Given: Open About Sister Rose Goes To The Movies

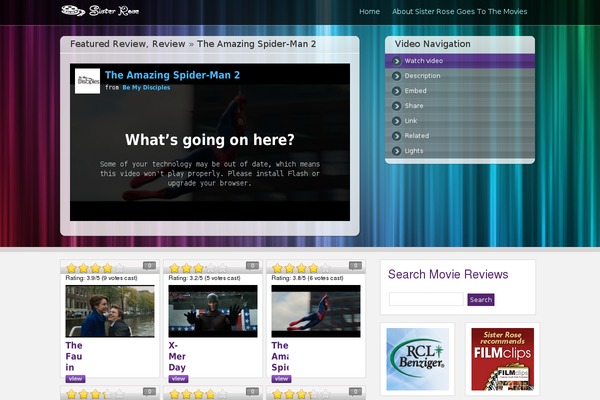Looking at the screenshot, I should [459, 11].
